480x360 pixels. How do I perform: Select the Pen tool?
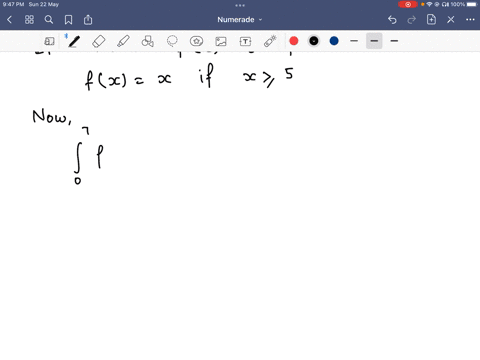pyautogui.click(x=74, y=41)
